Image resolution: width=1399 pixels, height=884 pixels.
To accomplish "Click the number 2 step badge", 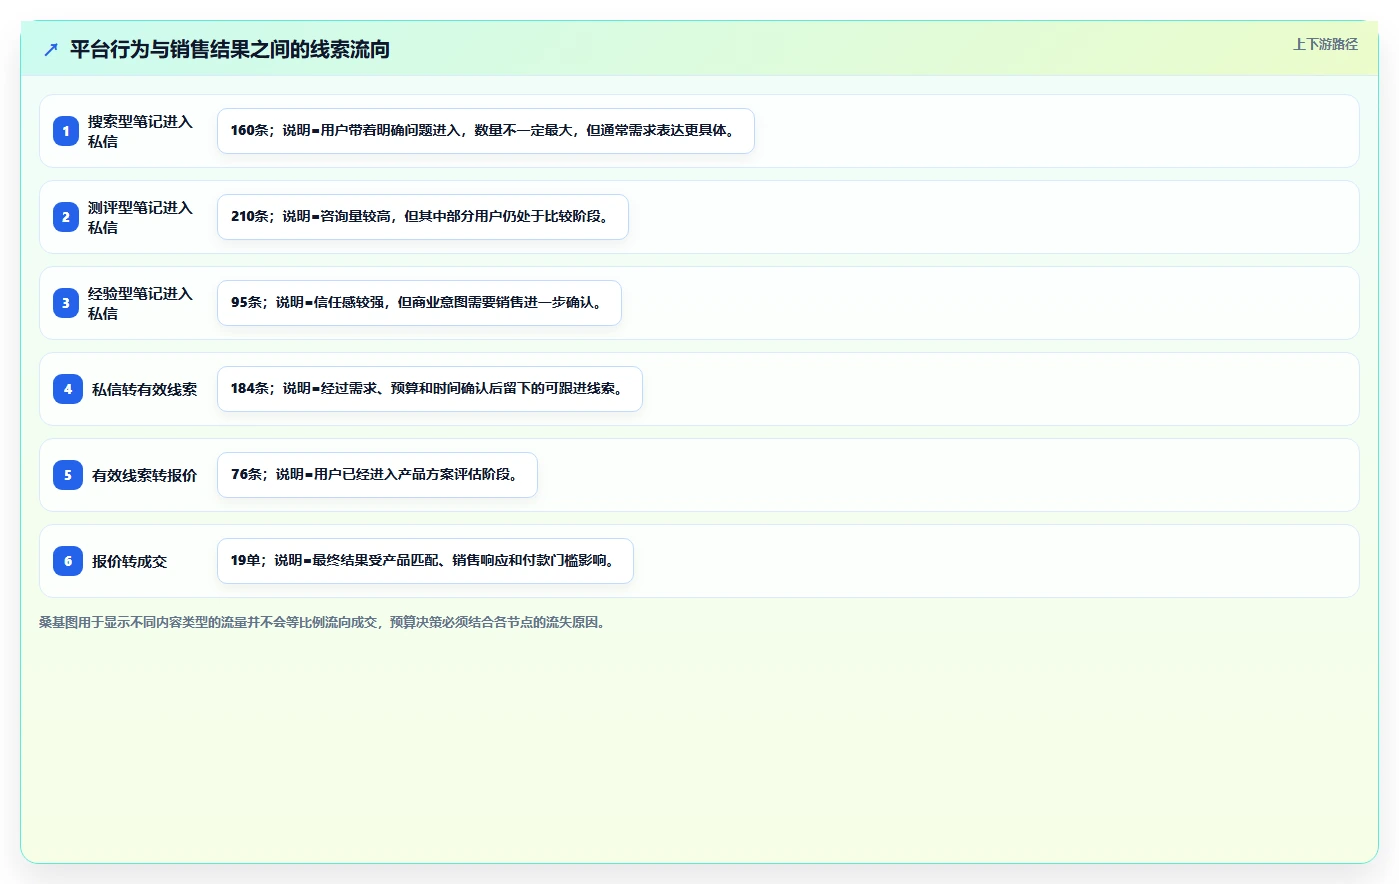I will (x=66, y=217).
